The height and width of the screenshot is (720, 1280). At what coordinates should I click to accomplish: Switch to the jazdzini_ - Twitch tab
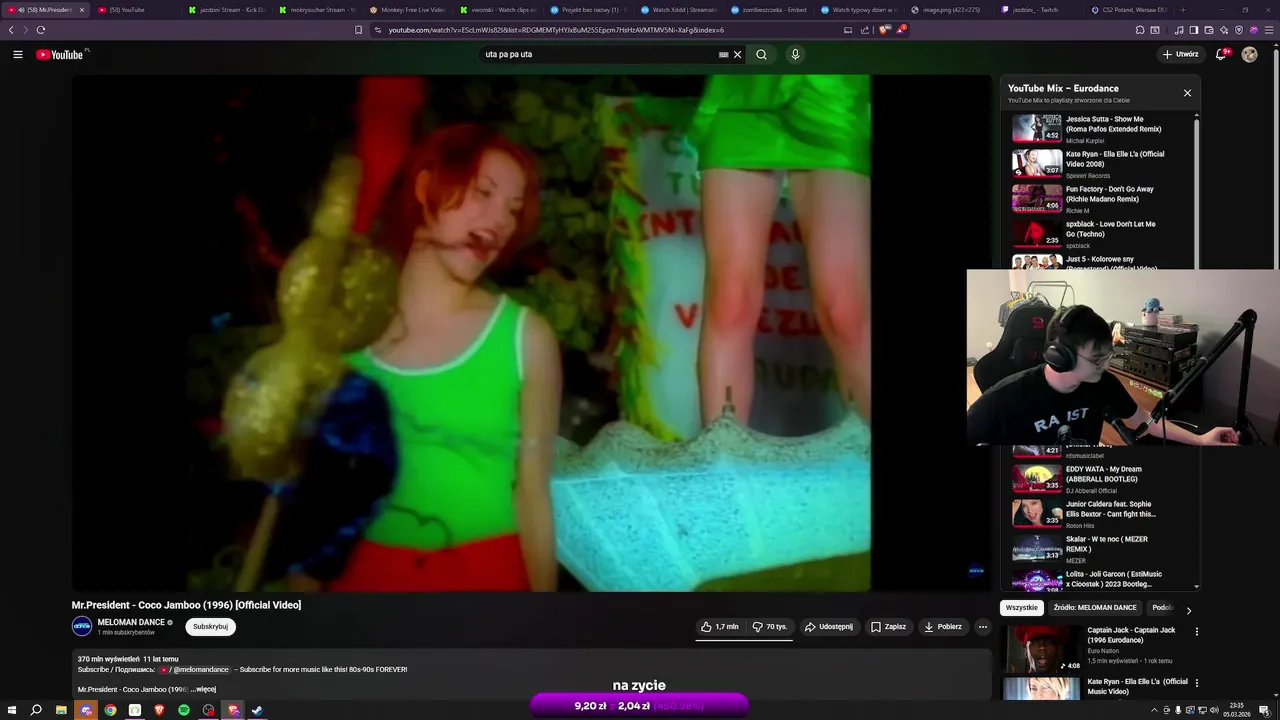click(x=1038, y=9)
